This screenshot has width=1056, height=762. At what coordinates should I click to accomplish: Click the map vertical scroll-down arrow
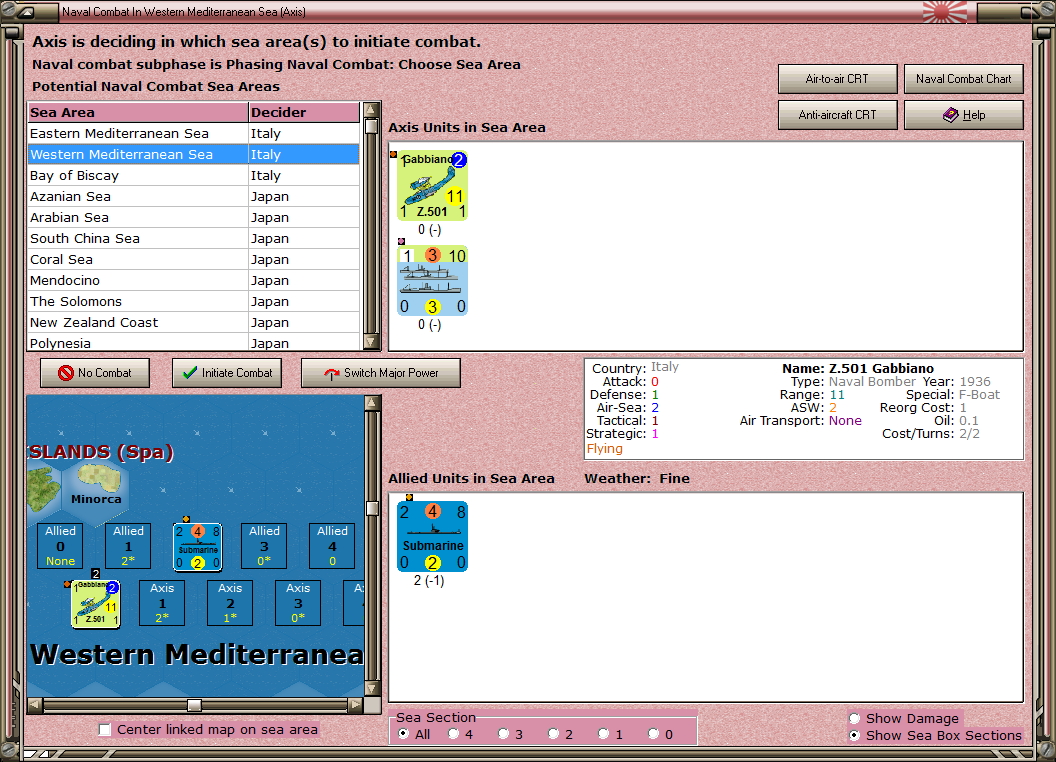[x=372, y=688]
